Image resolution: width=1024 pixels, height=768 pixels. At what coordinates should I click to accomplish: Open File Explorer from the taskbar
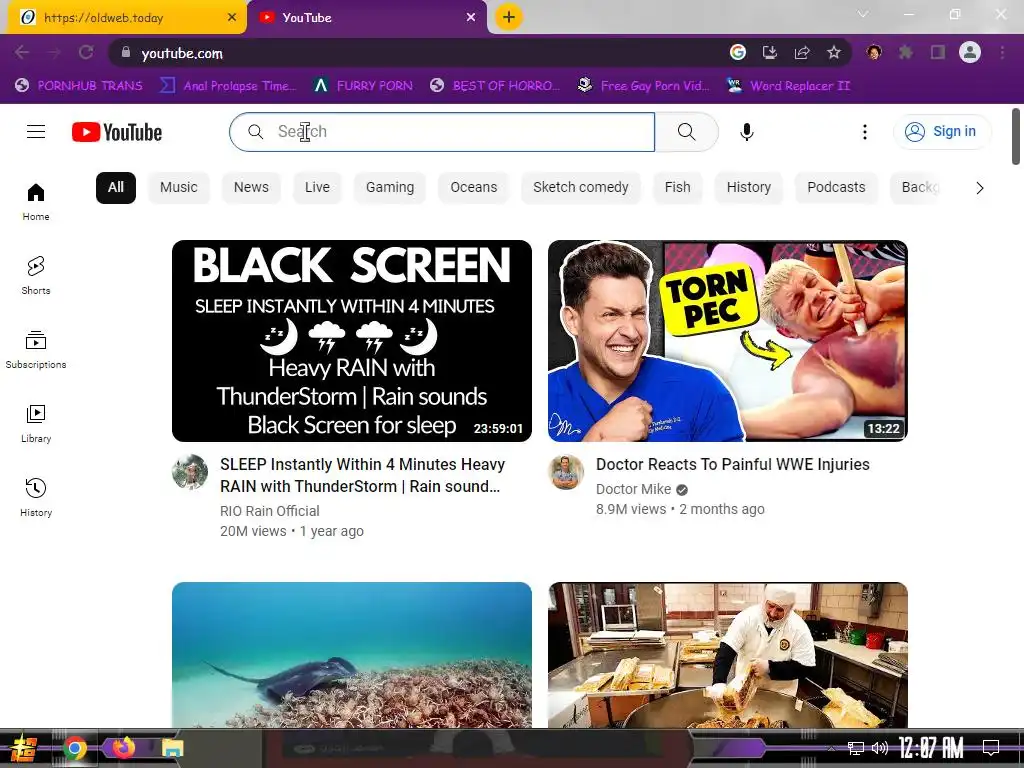[x=172, y=748]
